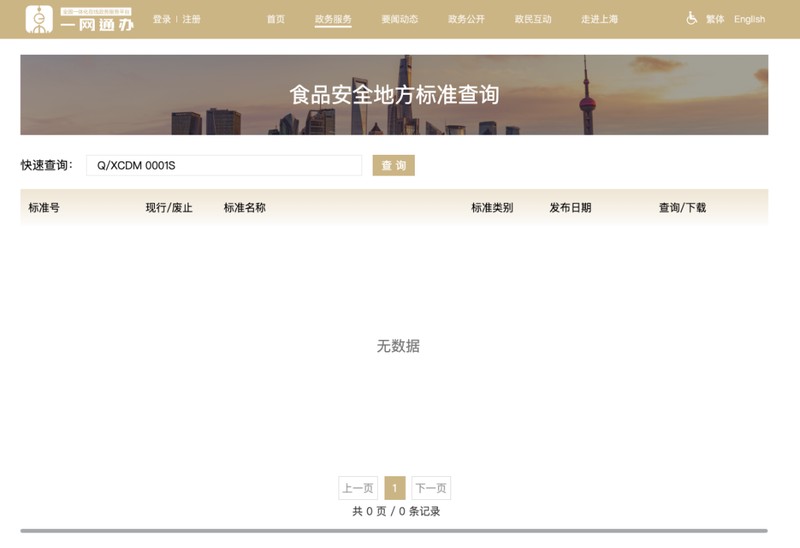The width and height of the screenshot is (800, 548).
Task: Click the 登录 login link
Action: tap(162, 19)
